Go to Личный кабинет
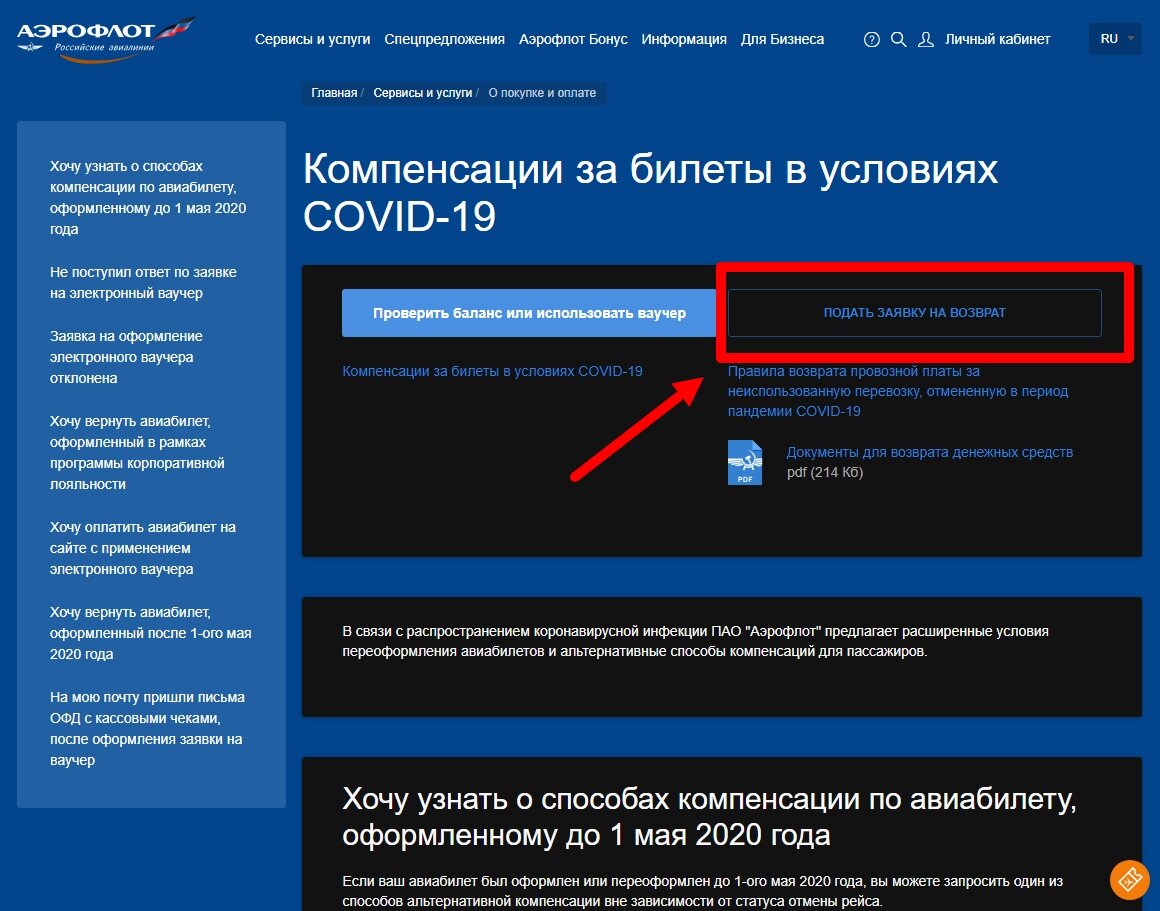Viewport: 1160px width, 911px height. pyautogui.click(x=997, y=39)
